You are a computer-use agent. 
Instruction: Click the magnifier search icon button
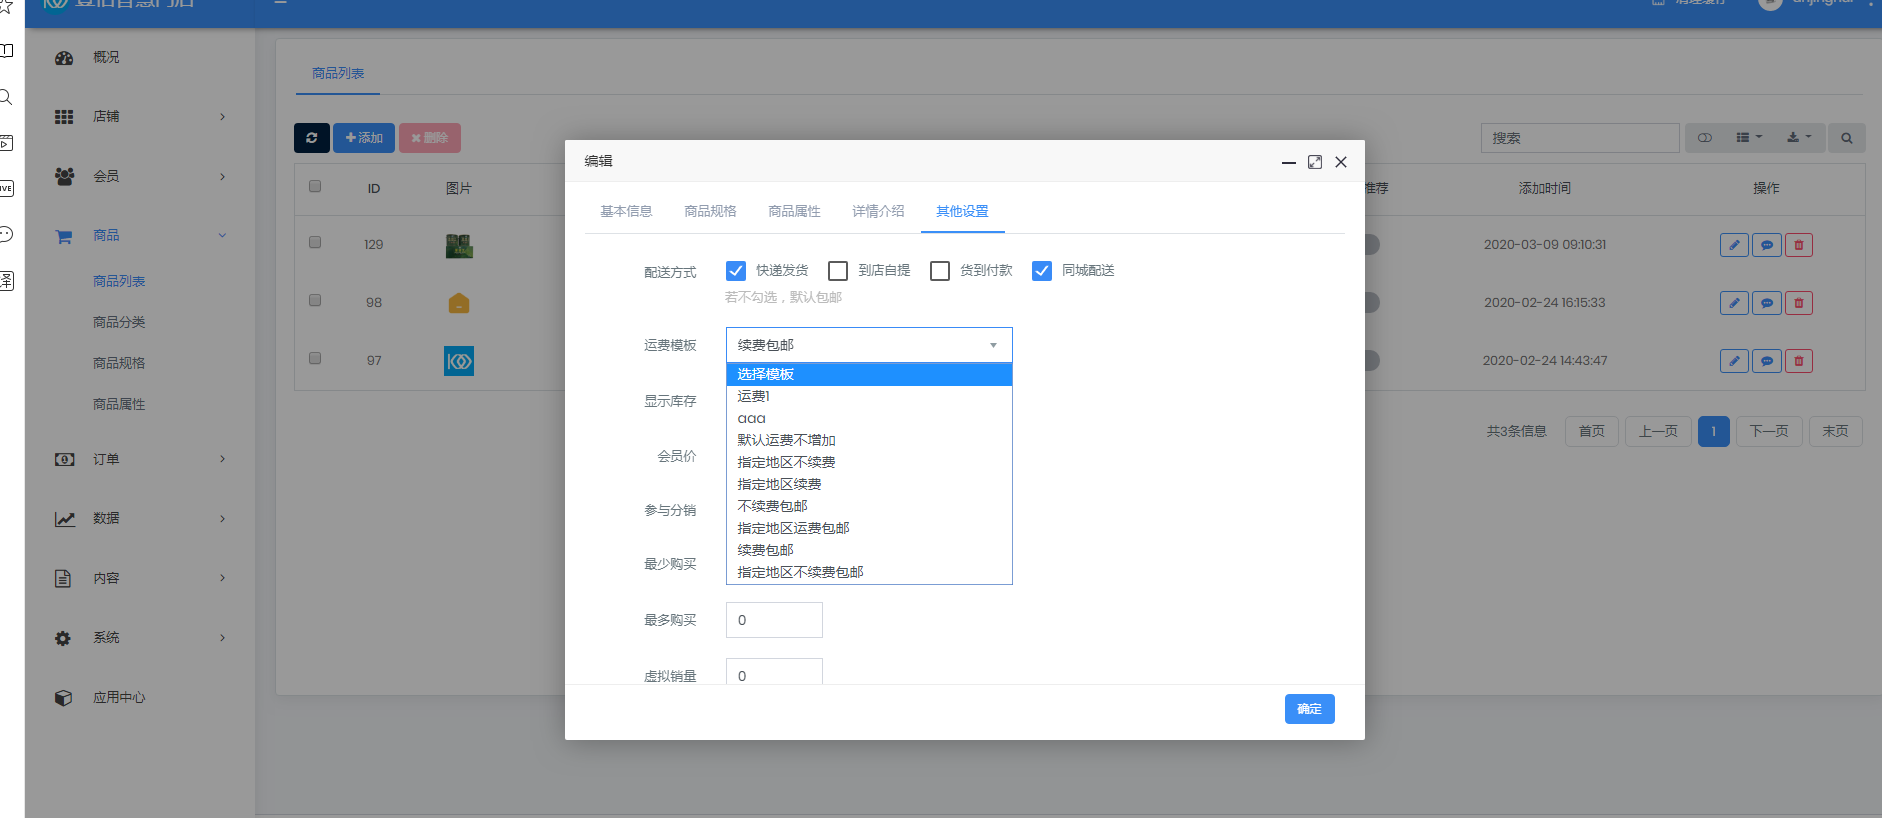1846,138
